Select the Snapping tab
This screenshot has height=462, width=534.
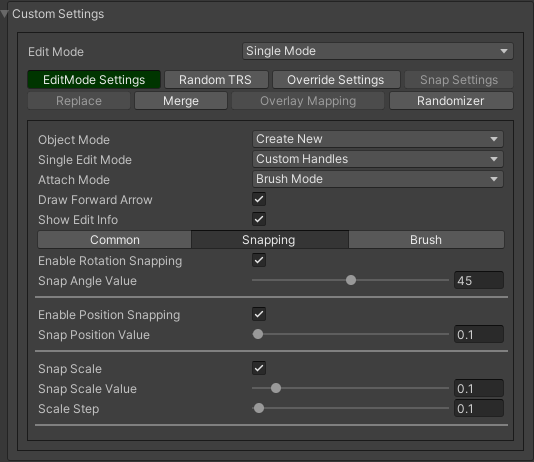pos(270,240)
